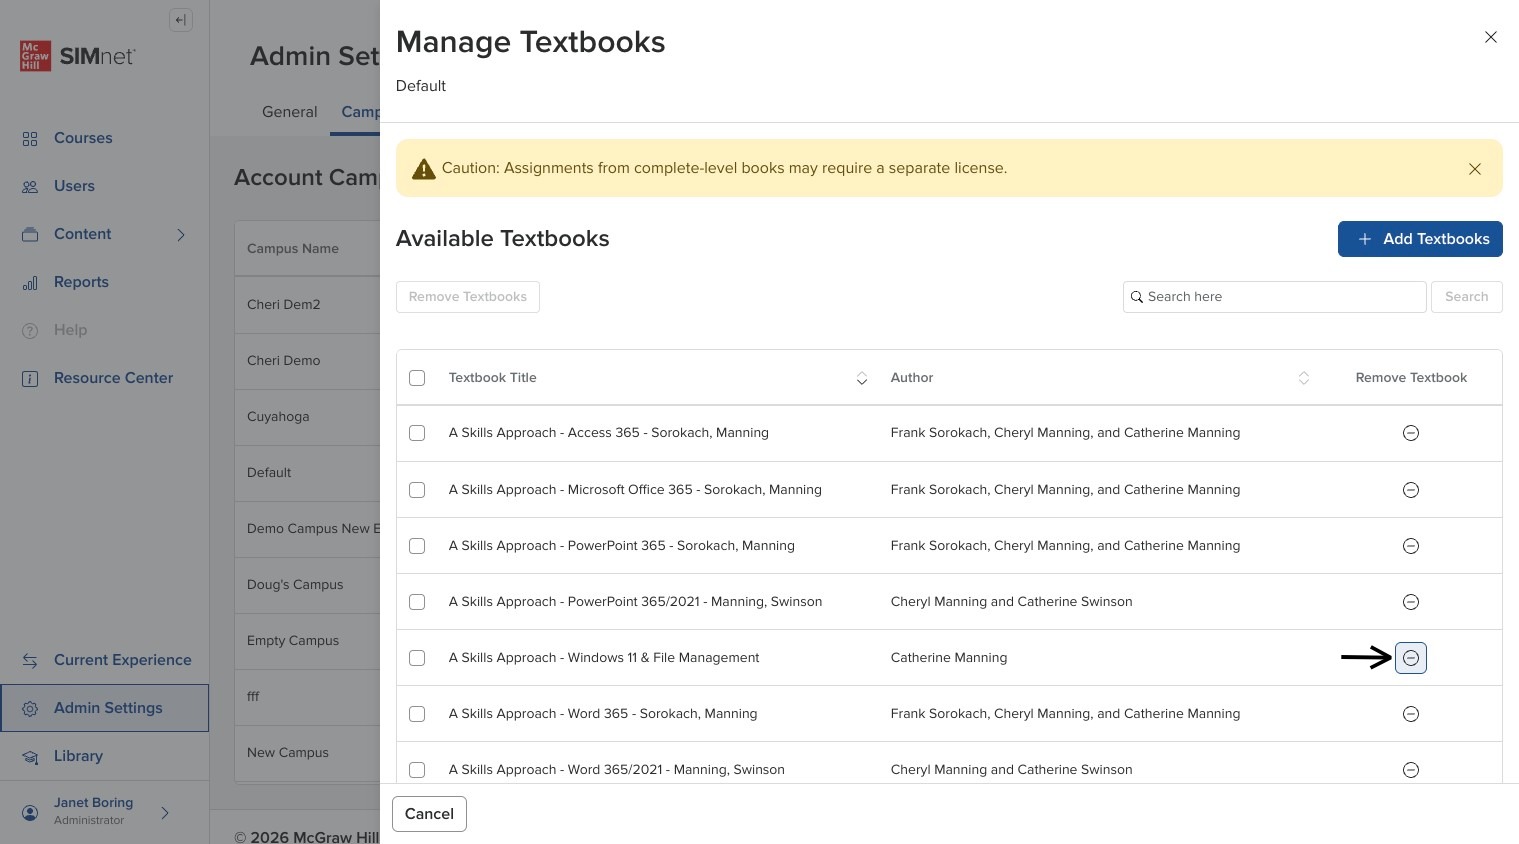The height and width of the screenshot is (844, 1519).
Task: Click the McGraw Hill SIMnet logo
Action: tap(78, 56)
